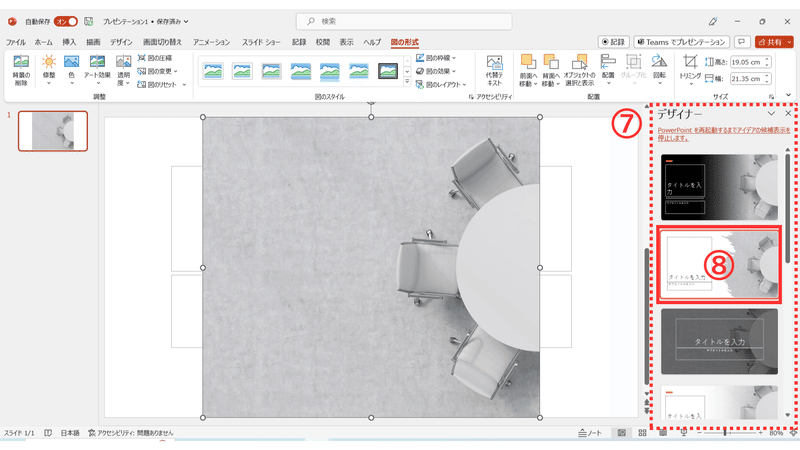This screenshot has width=800, height=450.
Task: Switch to the Home (ホーム) tab
Action: (43, 42)
